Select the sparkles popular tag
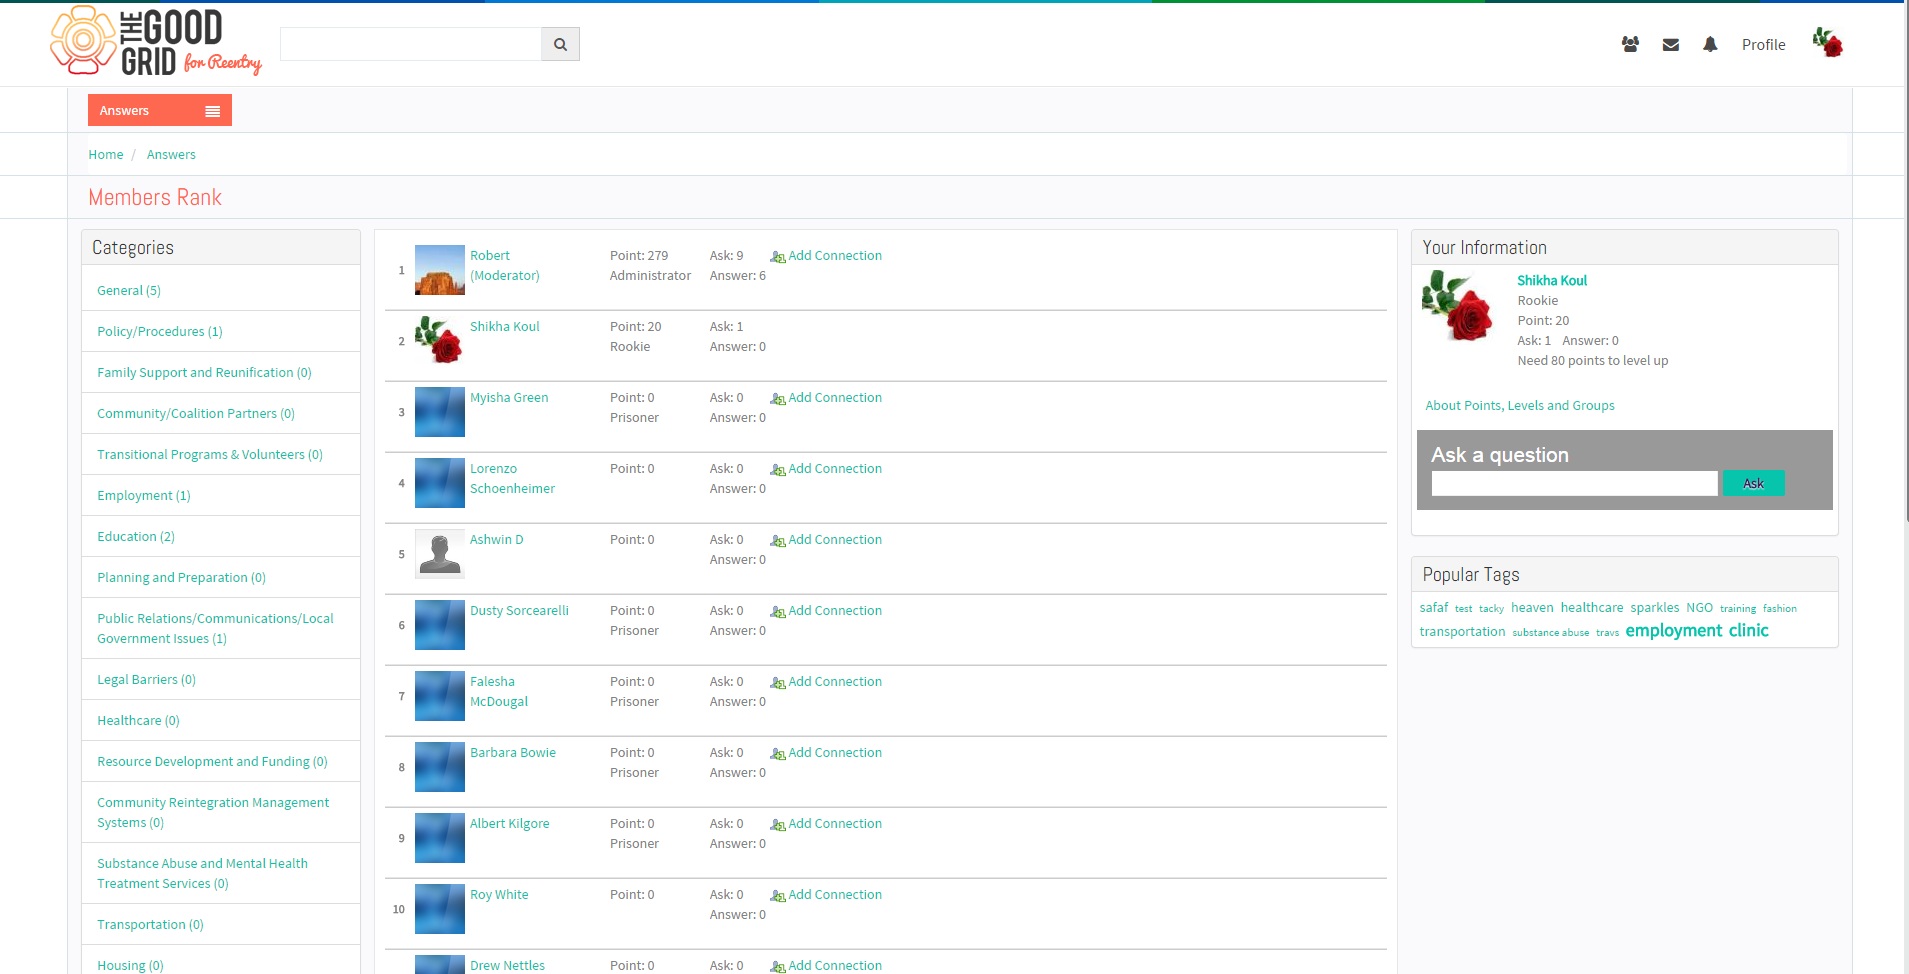 (x=1655, y=608)
